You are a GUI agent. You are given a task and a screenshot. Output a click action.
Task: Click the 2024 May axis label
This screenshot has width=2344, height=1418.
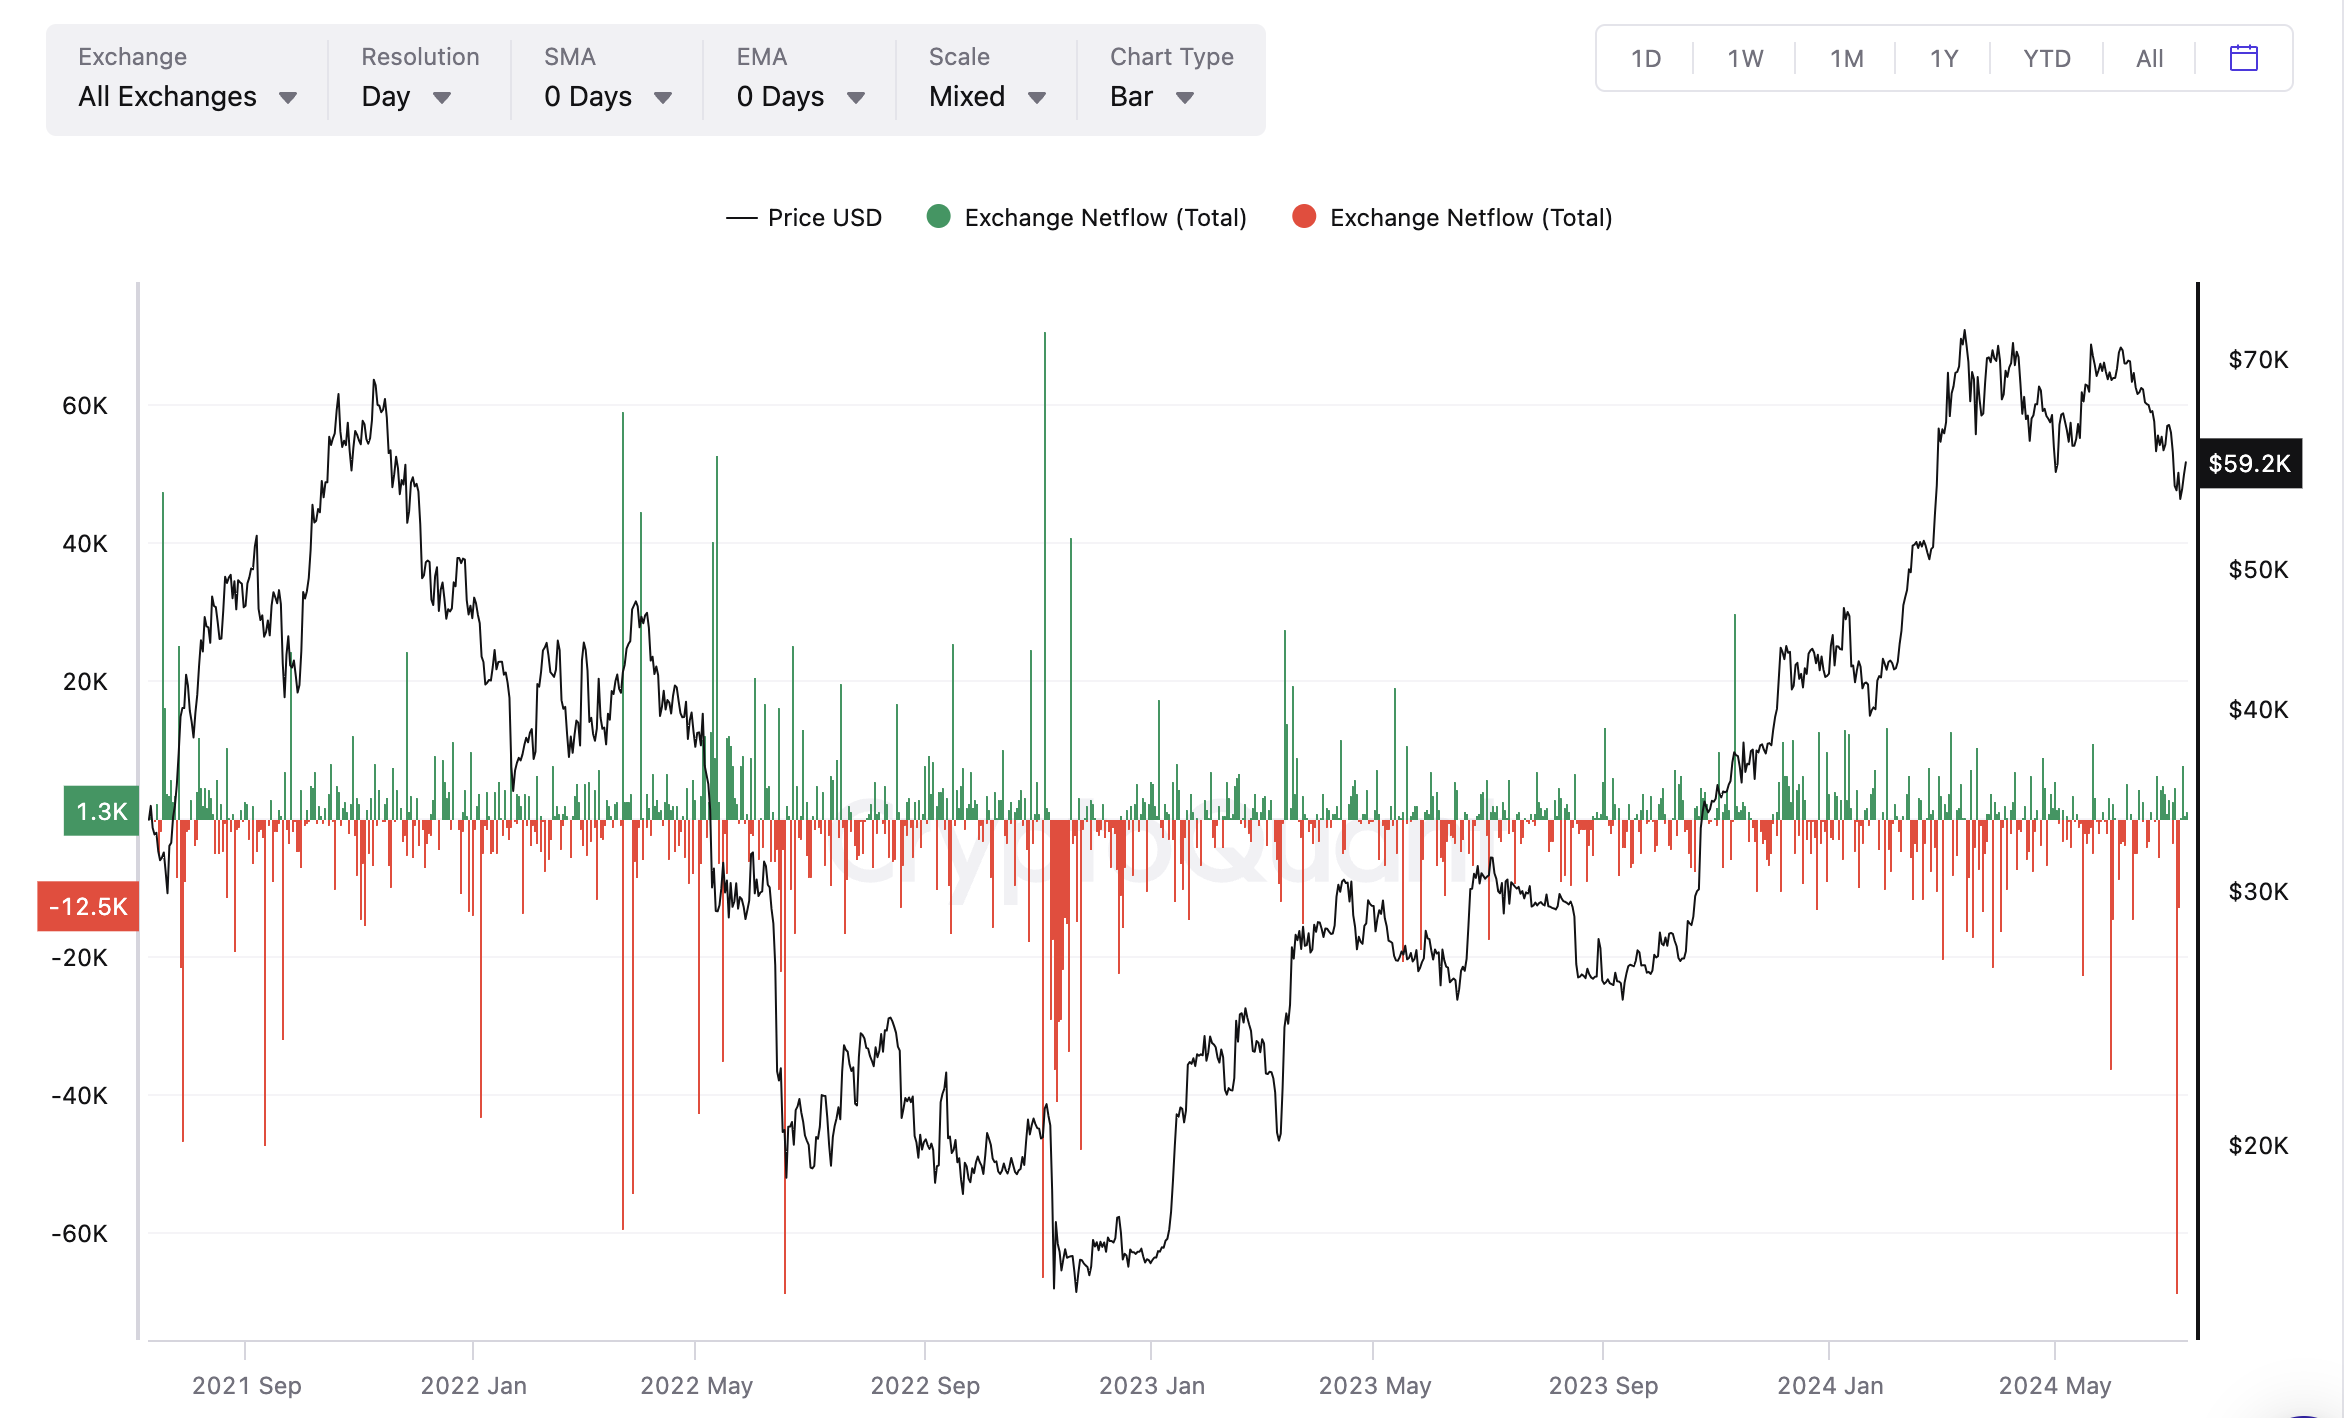2055,1385
